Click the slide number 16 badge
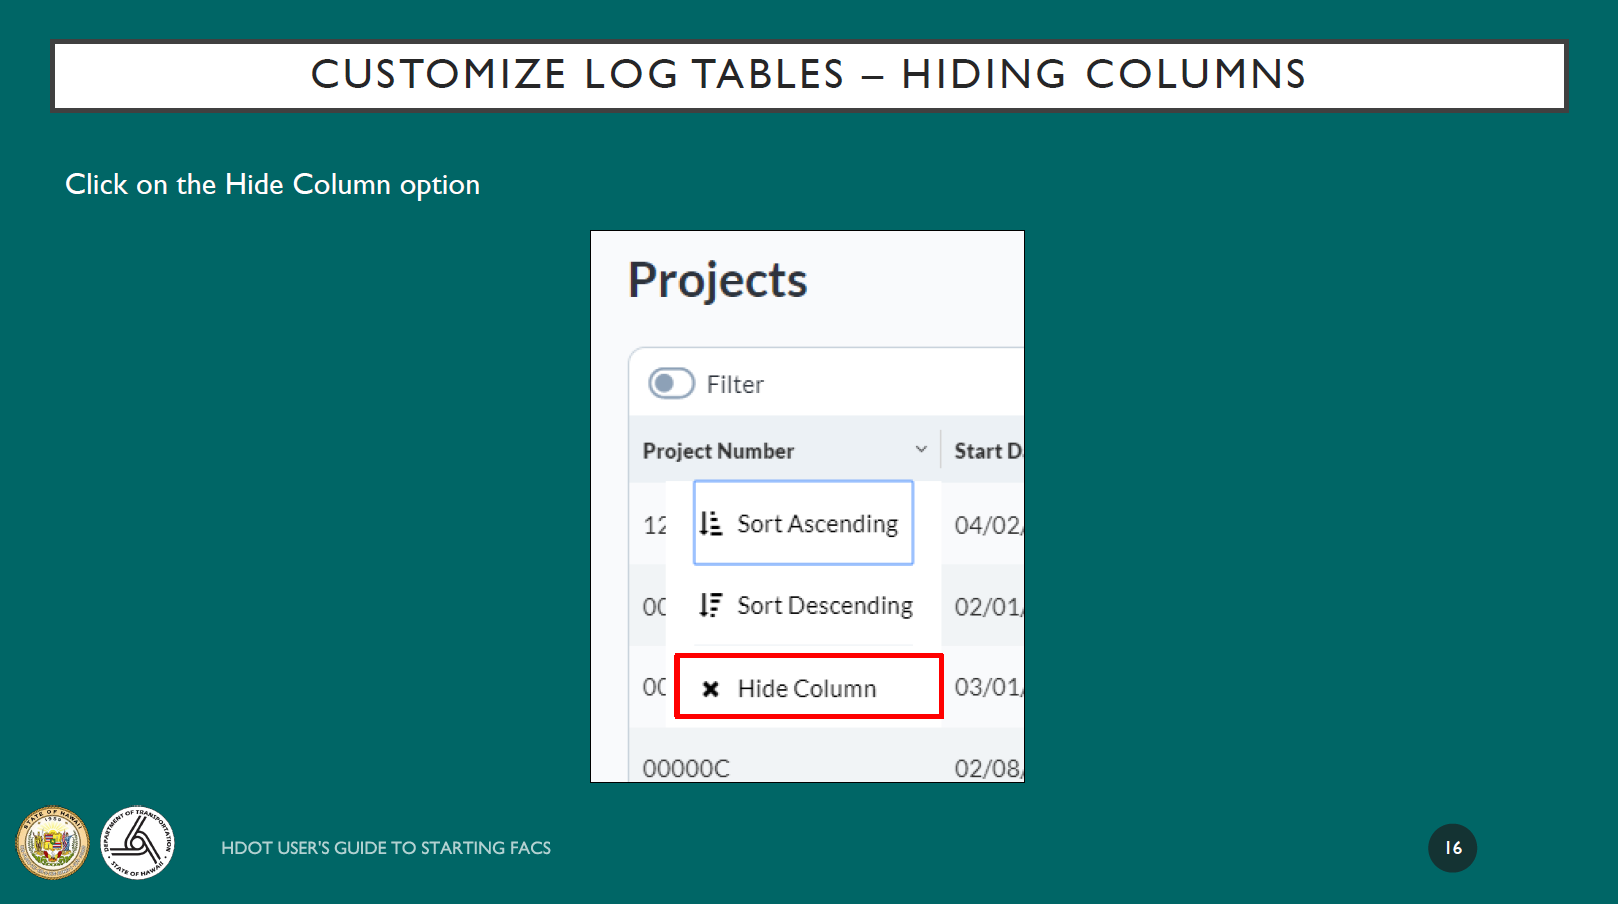1618x904 pixels. click(x=1452, y=848)
